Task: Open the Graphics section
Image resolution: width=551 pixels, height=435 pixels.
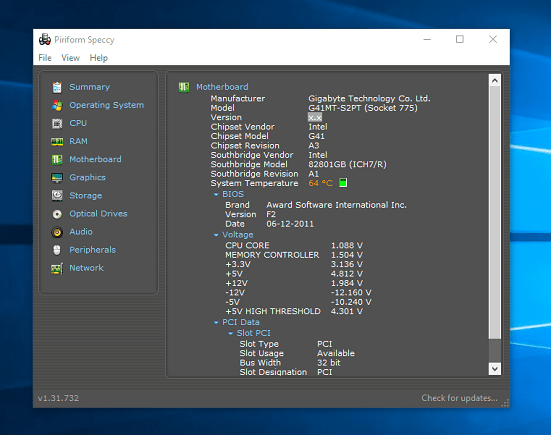Action: [87, 177]
